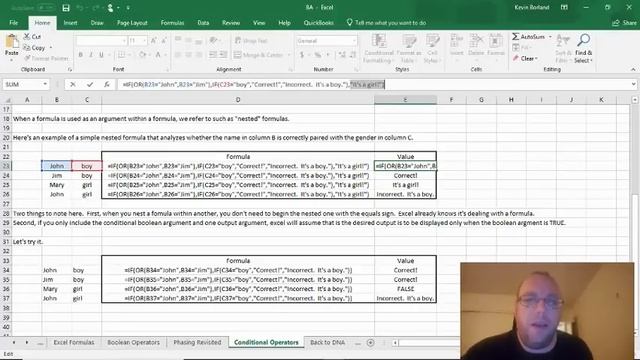Click the Delete cells icon
Screen dimensions: 640x360
(x=476, y=41)
